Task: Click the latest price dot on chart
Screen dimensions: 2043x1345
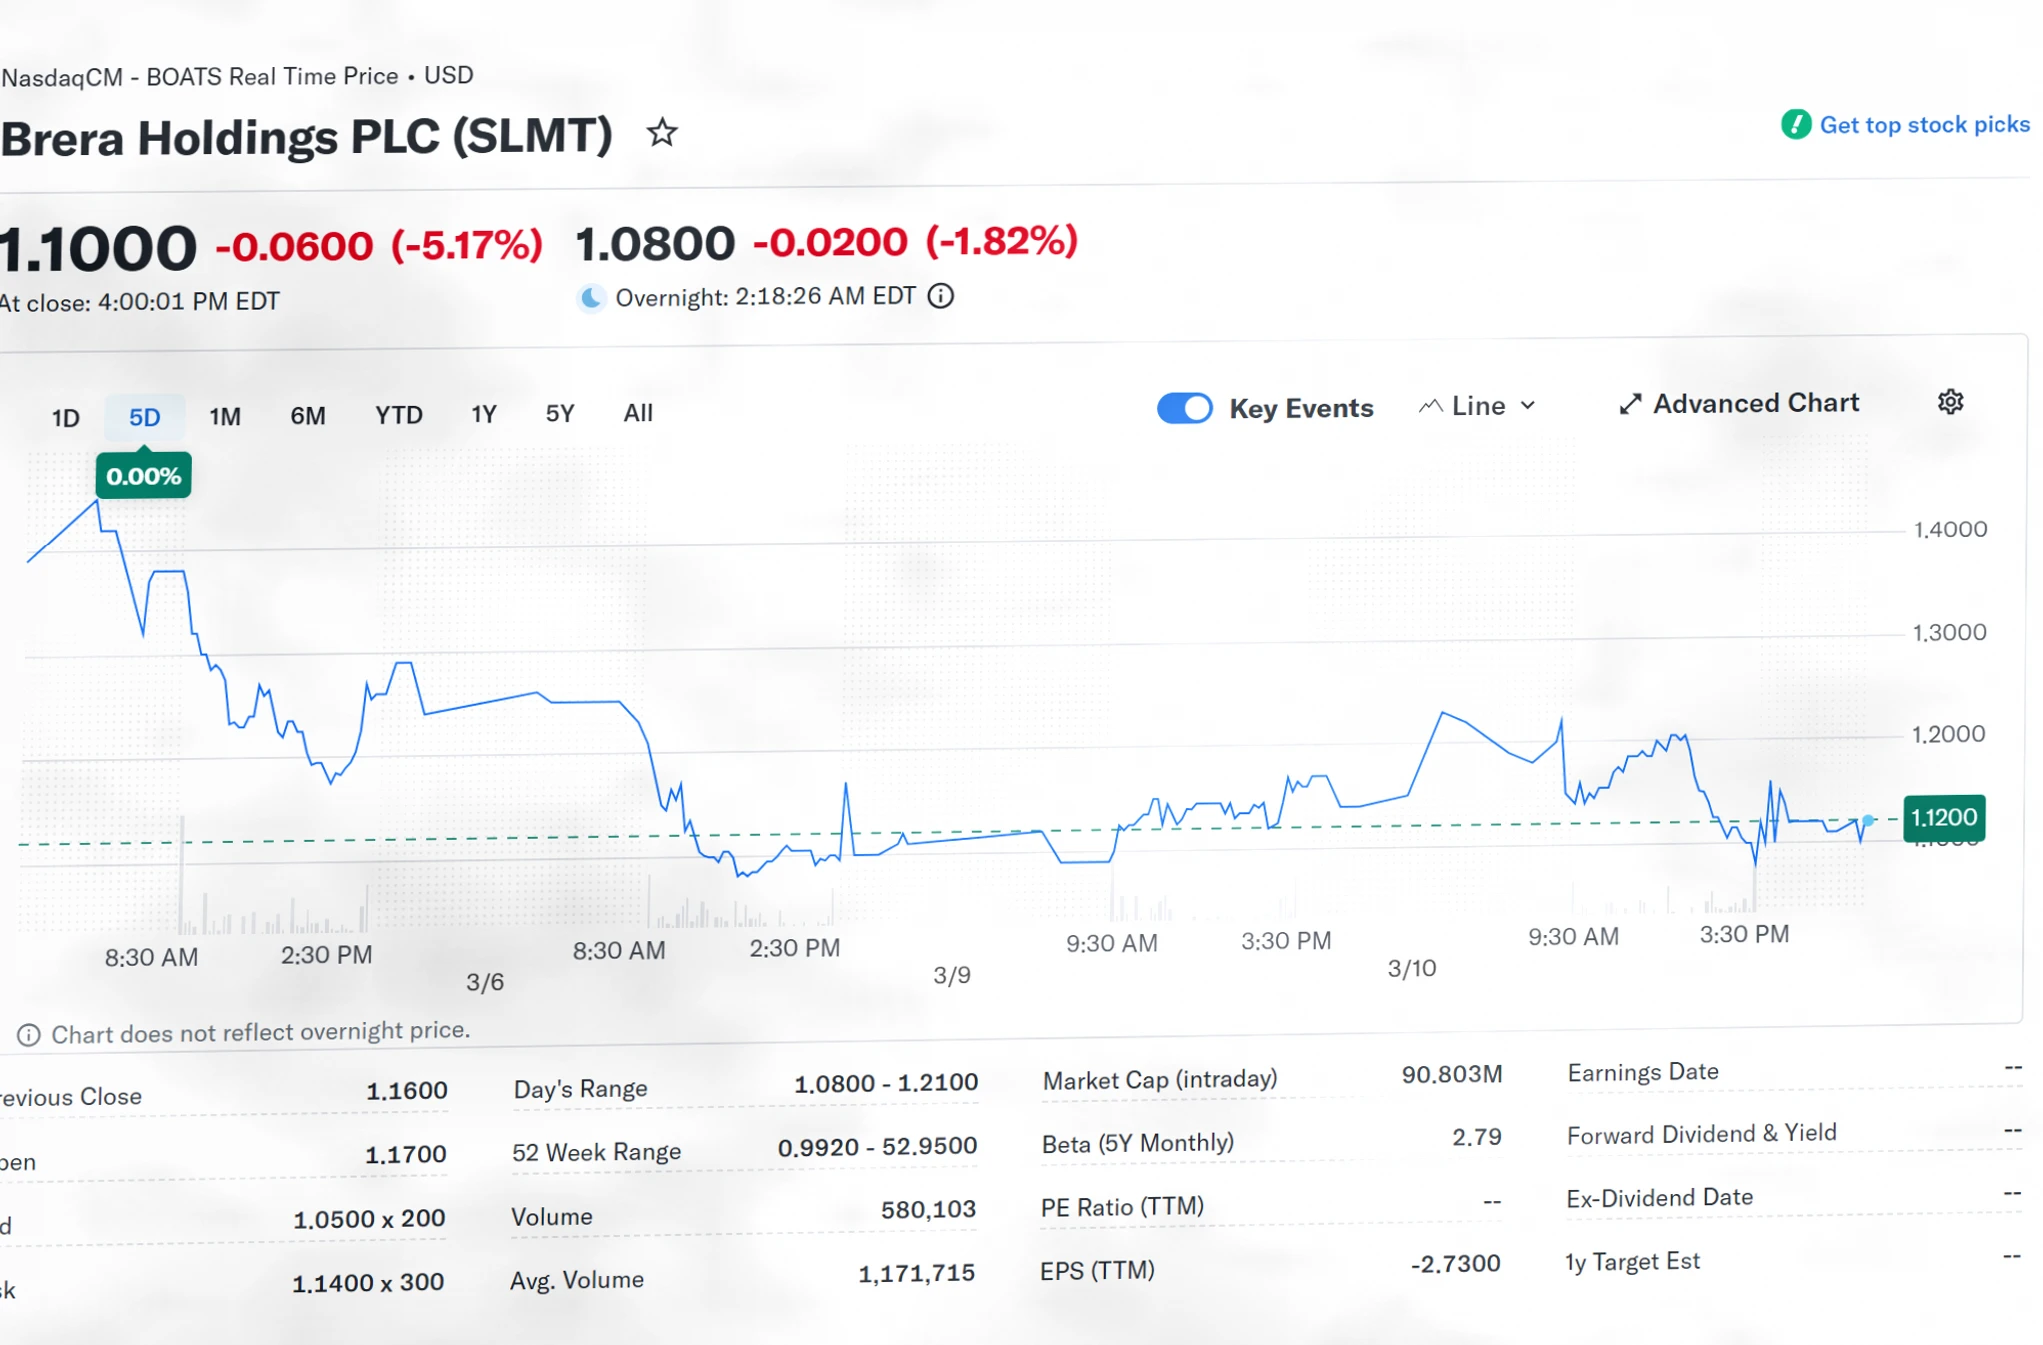Action: [x=1868, y=820]
